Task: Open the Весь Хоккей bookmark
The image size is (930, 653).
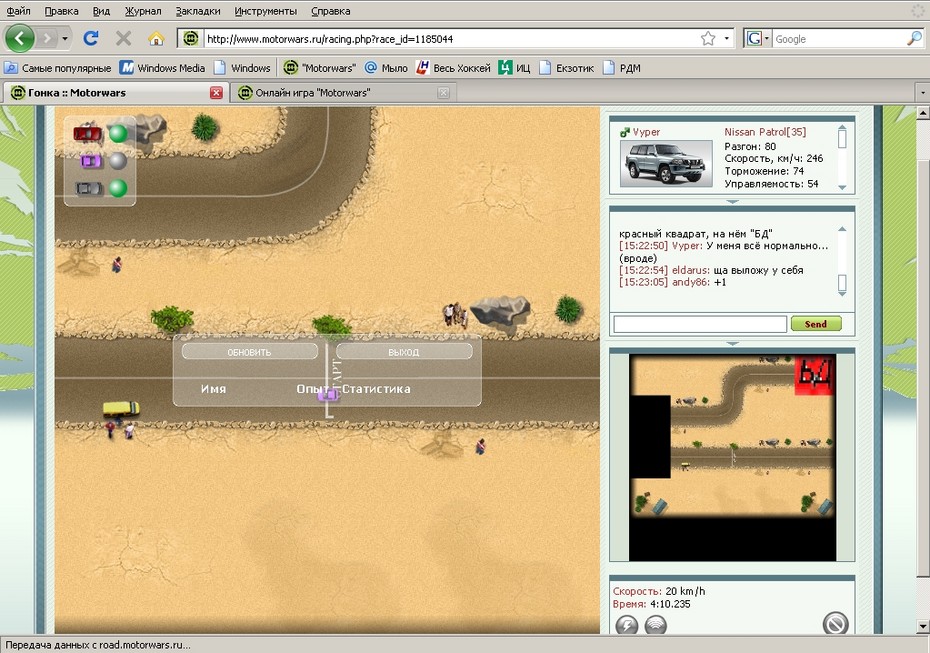Action: [454, 68]
